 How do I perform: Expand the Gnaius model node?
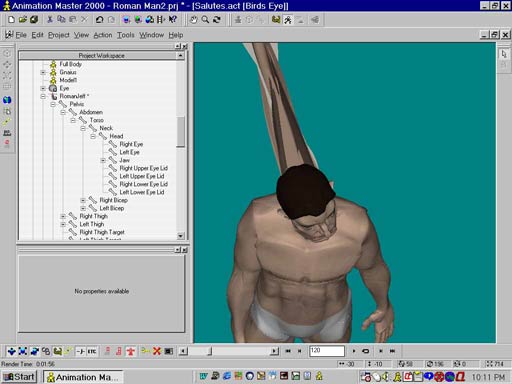[43, 72]
